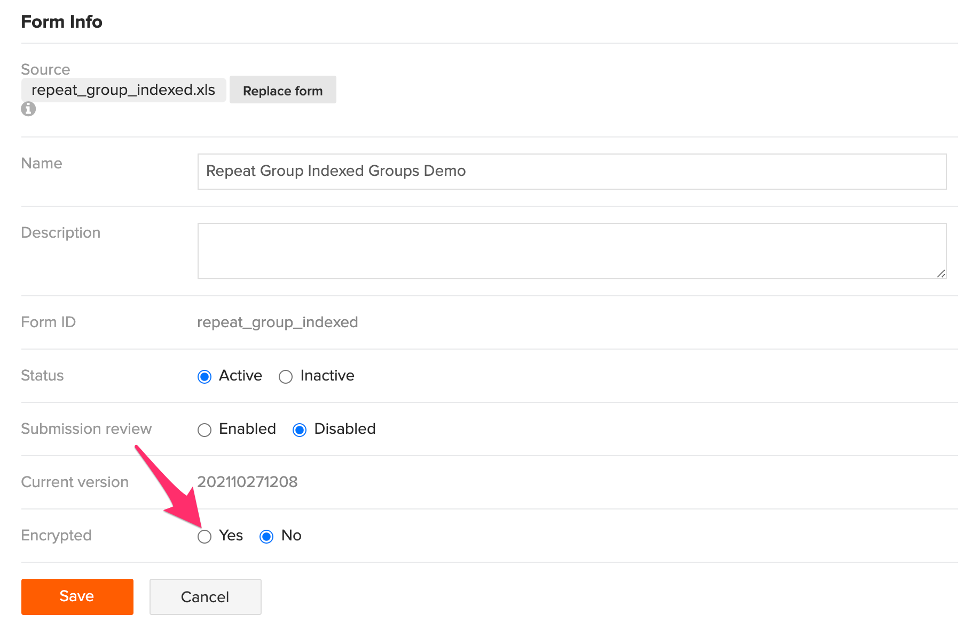Click inside the Description text area

point(571,250)
